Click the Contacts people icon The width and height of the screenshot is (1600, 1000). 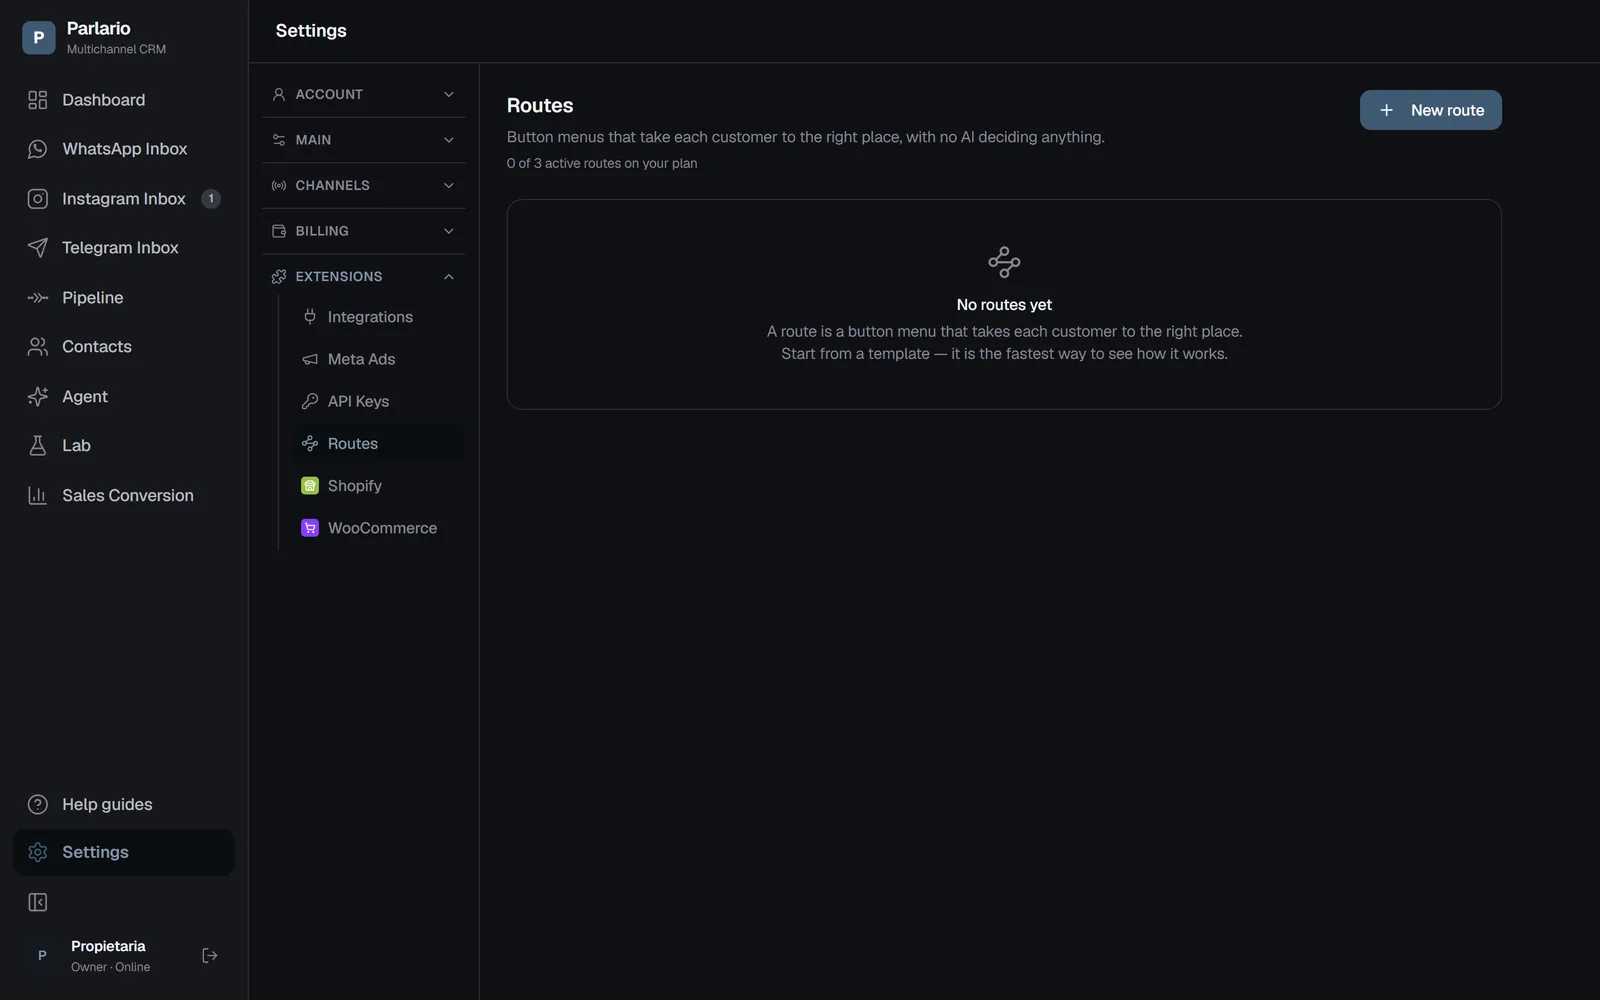click(38, 347)
